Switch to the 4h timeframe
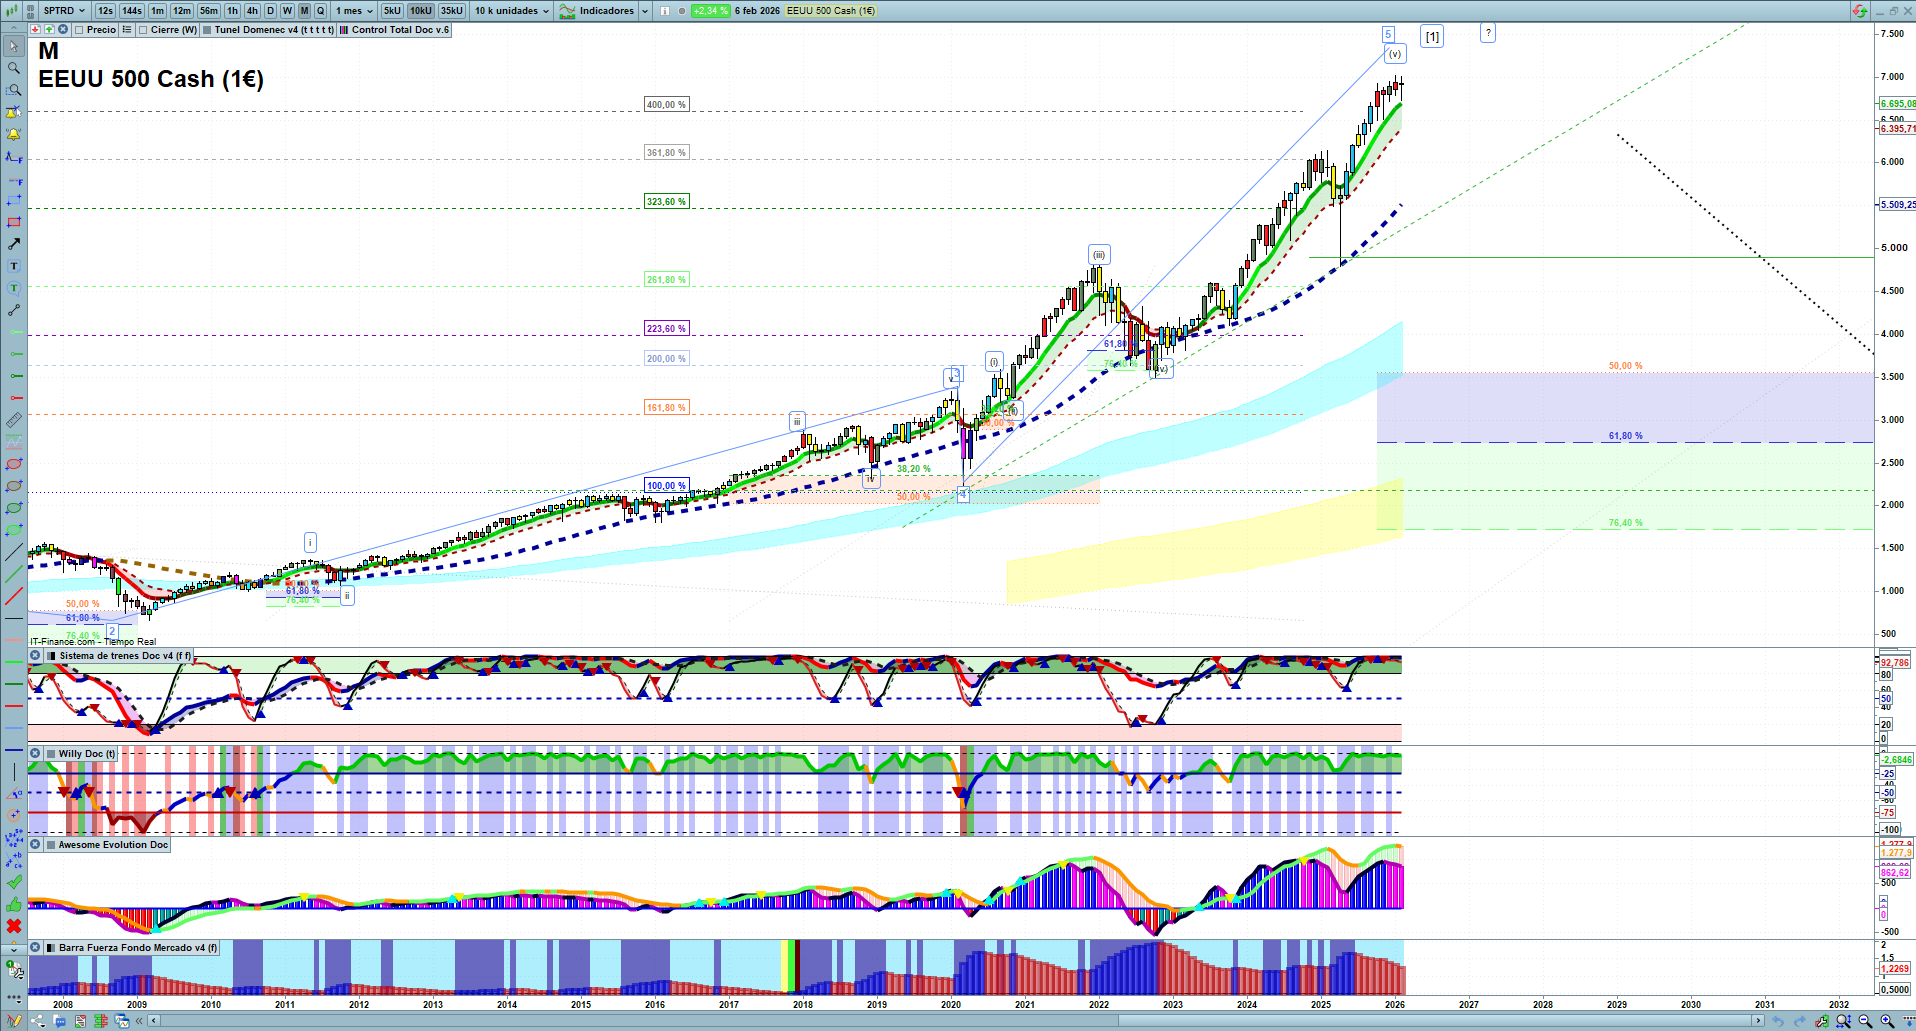 coord(252,11)
